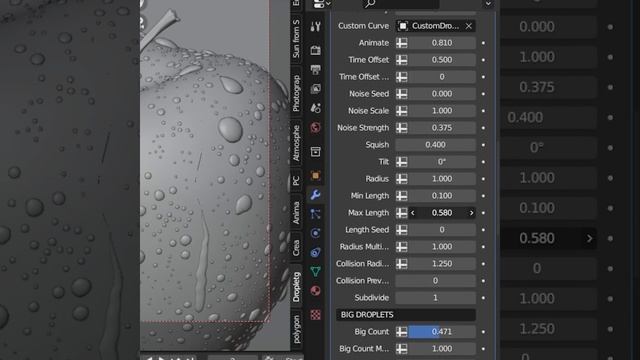Open the CustomDro... object selector

[x=436, y=26]
